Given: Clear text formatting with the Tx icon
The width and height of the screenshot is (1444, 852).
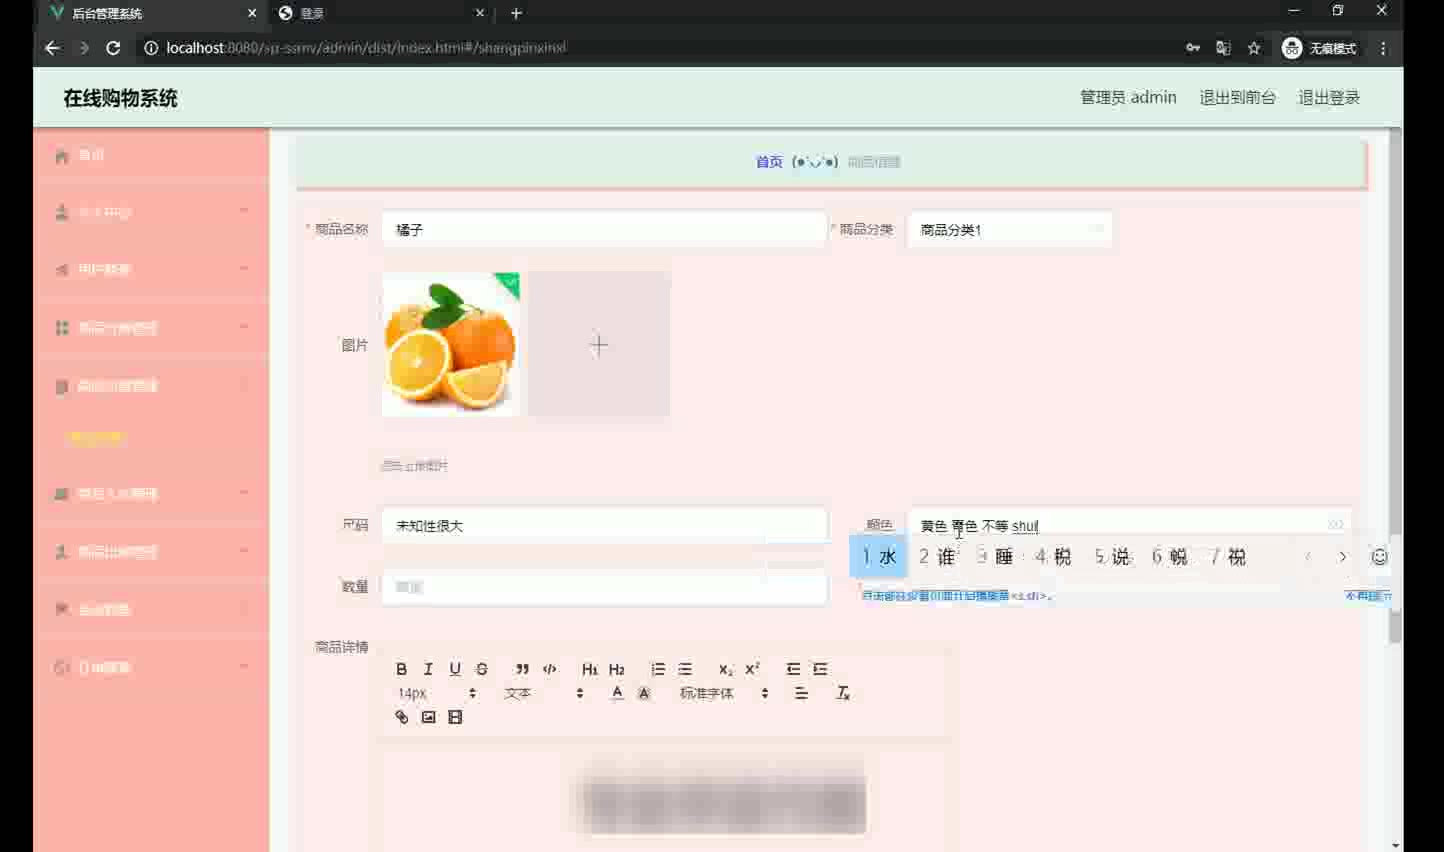Looking at the screenshot, I should pos(843,693).
